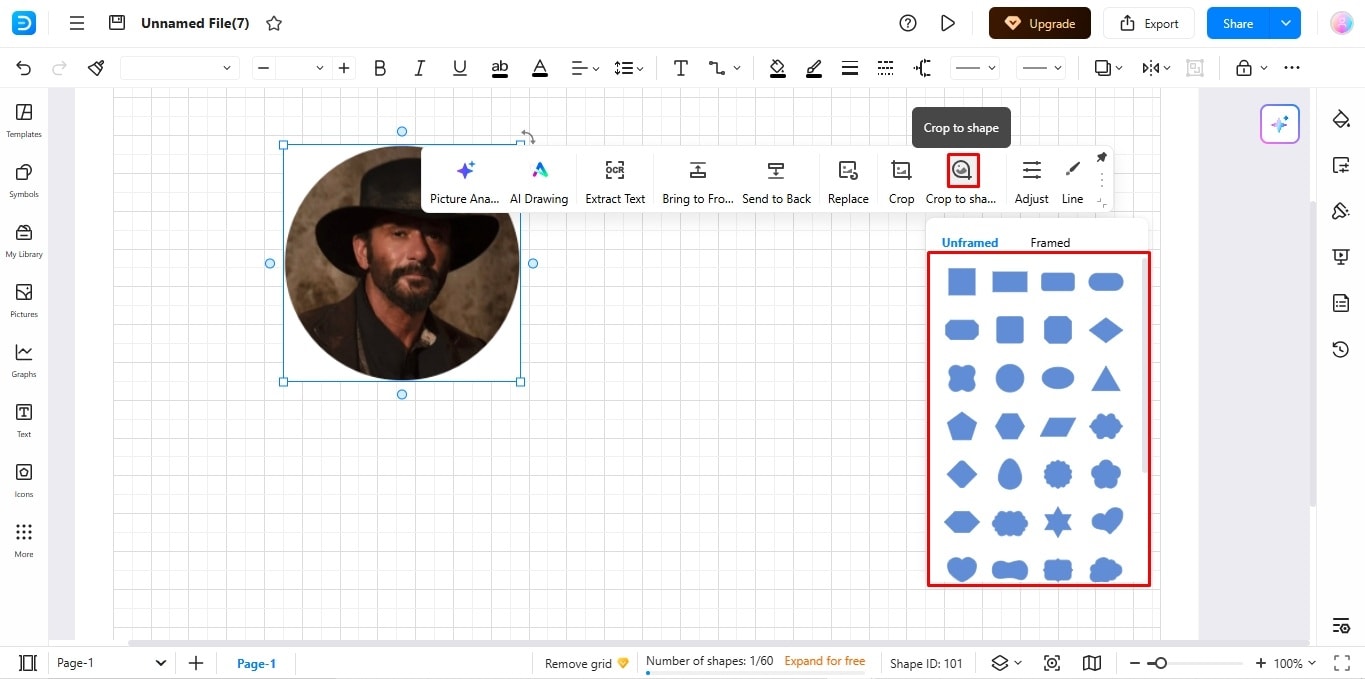The height and width of the screenshot is (679, 1365).
Task: Open the Page-1 selector dropdown
Action: click(x=111, y=663)
